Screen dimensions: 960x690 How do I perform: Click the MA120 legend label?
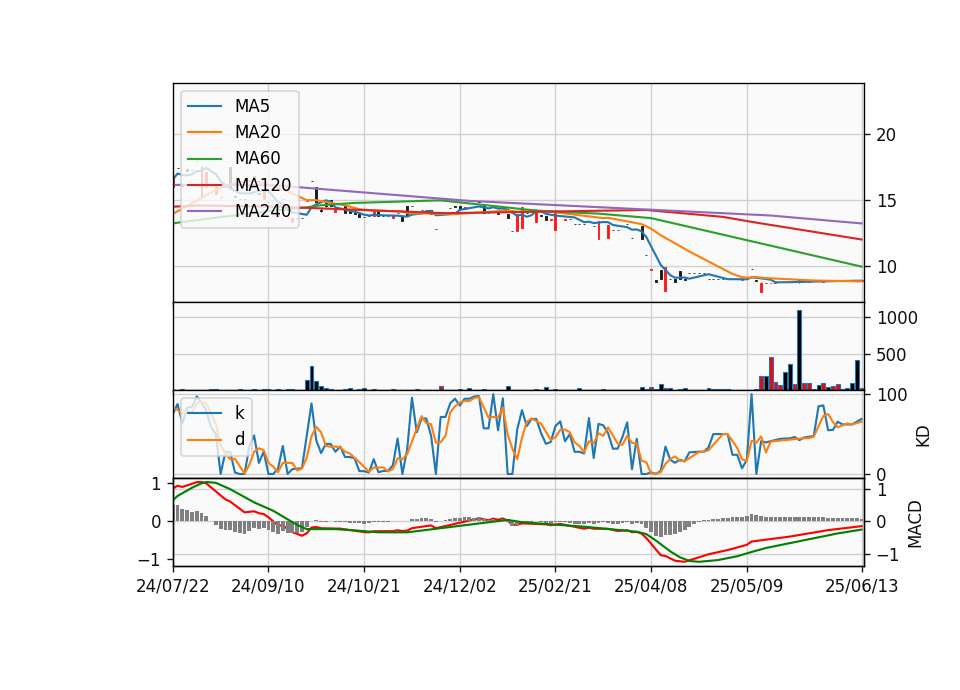point(263,185)
